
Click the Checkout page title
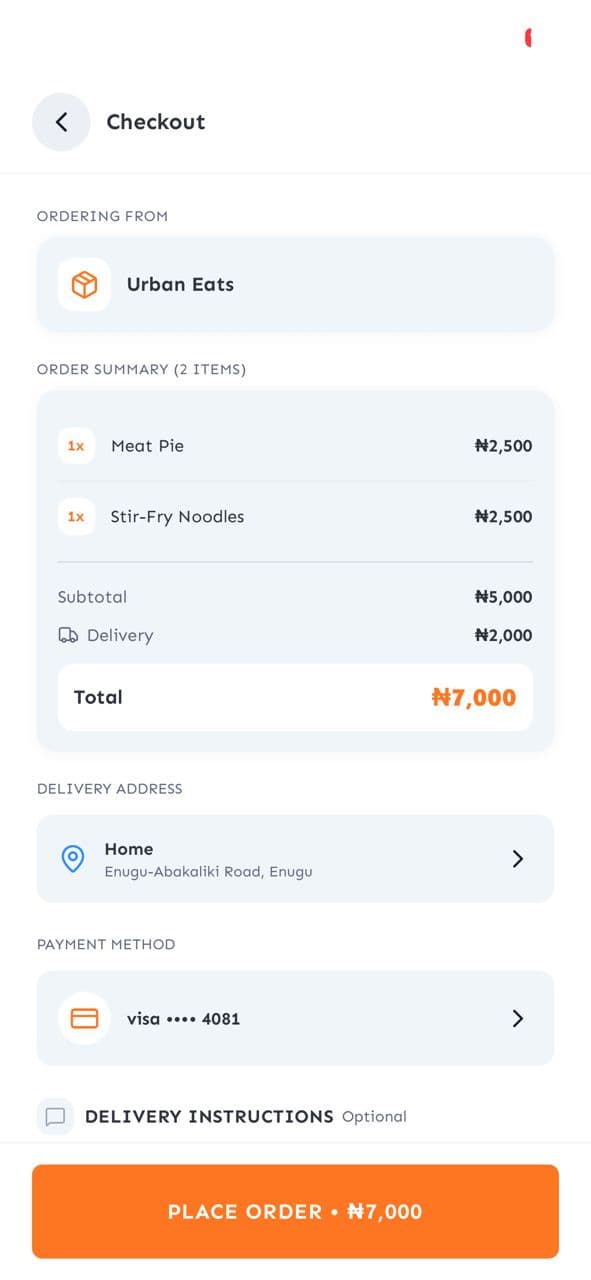156,122
